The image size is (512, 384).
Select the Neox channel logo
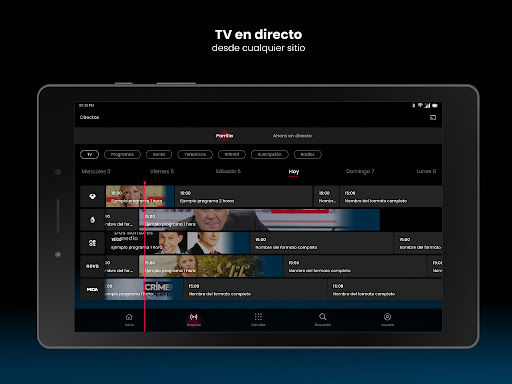[x=92, y=243]
